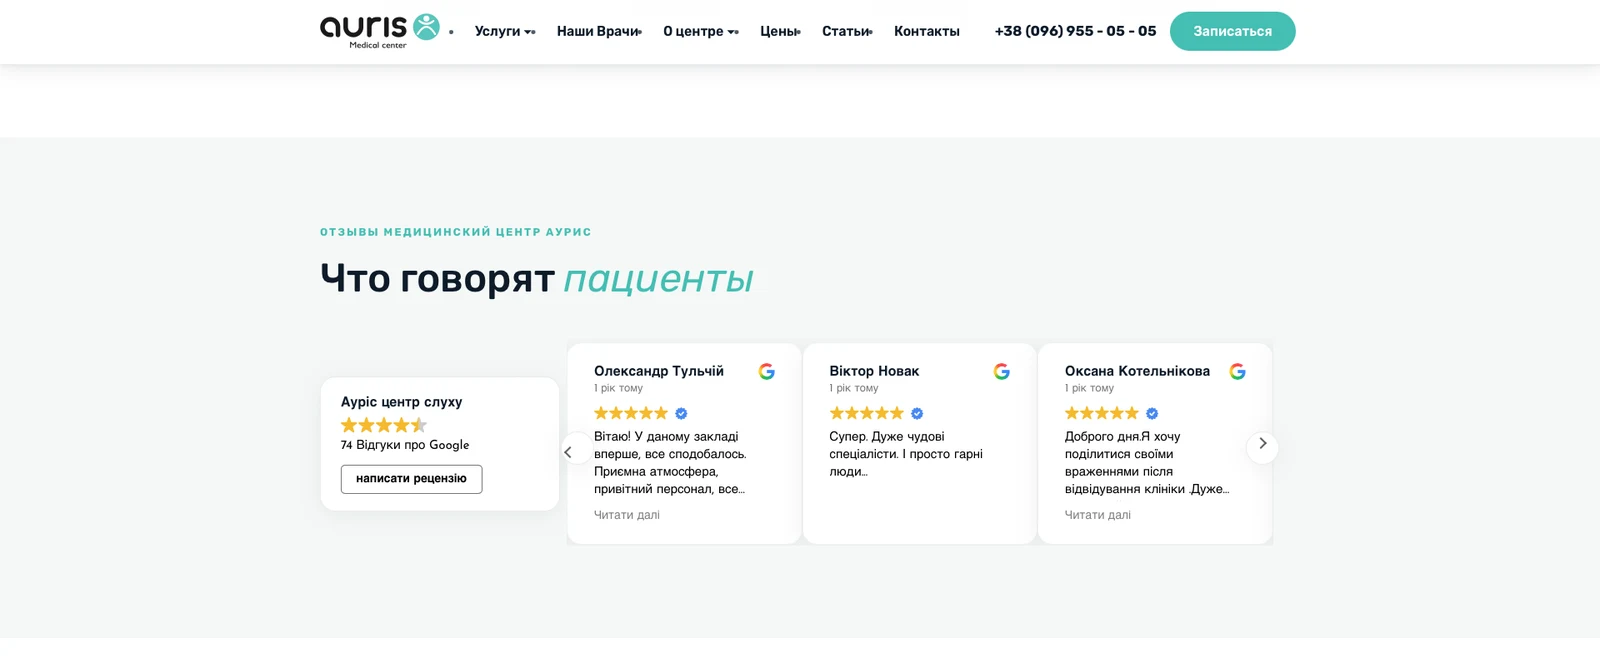Open reviewer name Оксана Котельнікова
This screenshot has width=1600, height=668.
(x=1137, y=371)
